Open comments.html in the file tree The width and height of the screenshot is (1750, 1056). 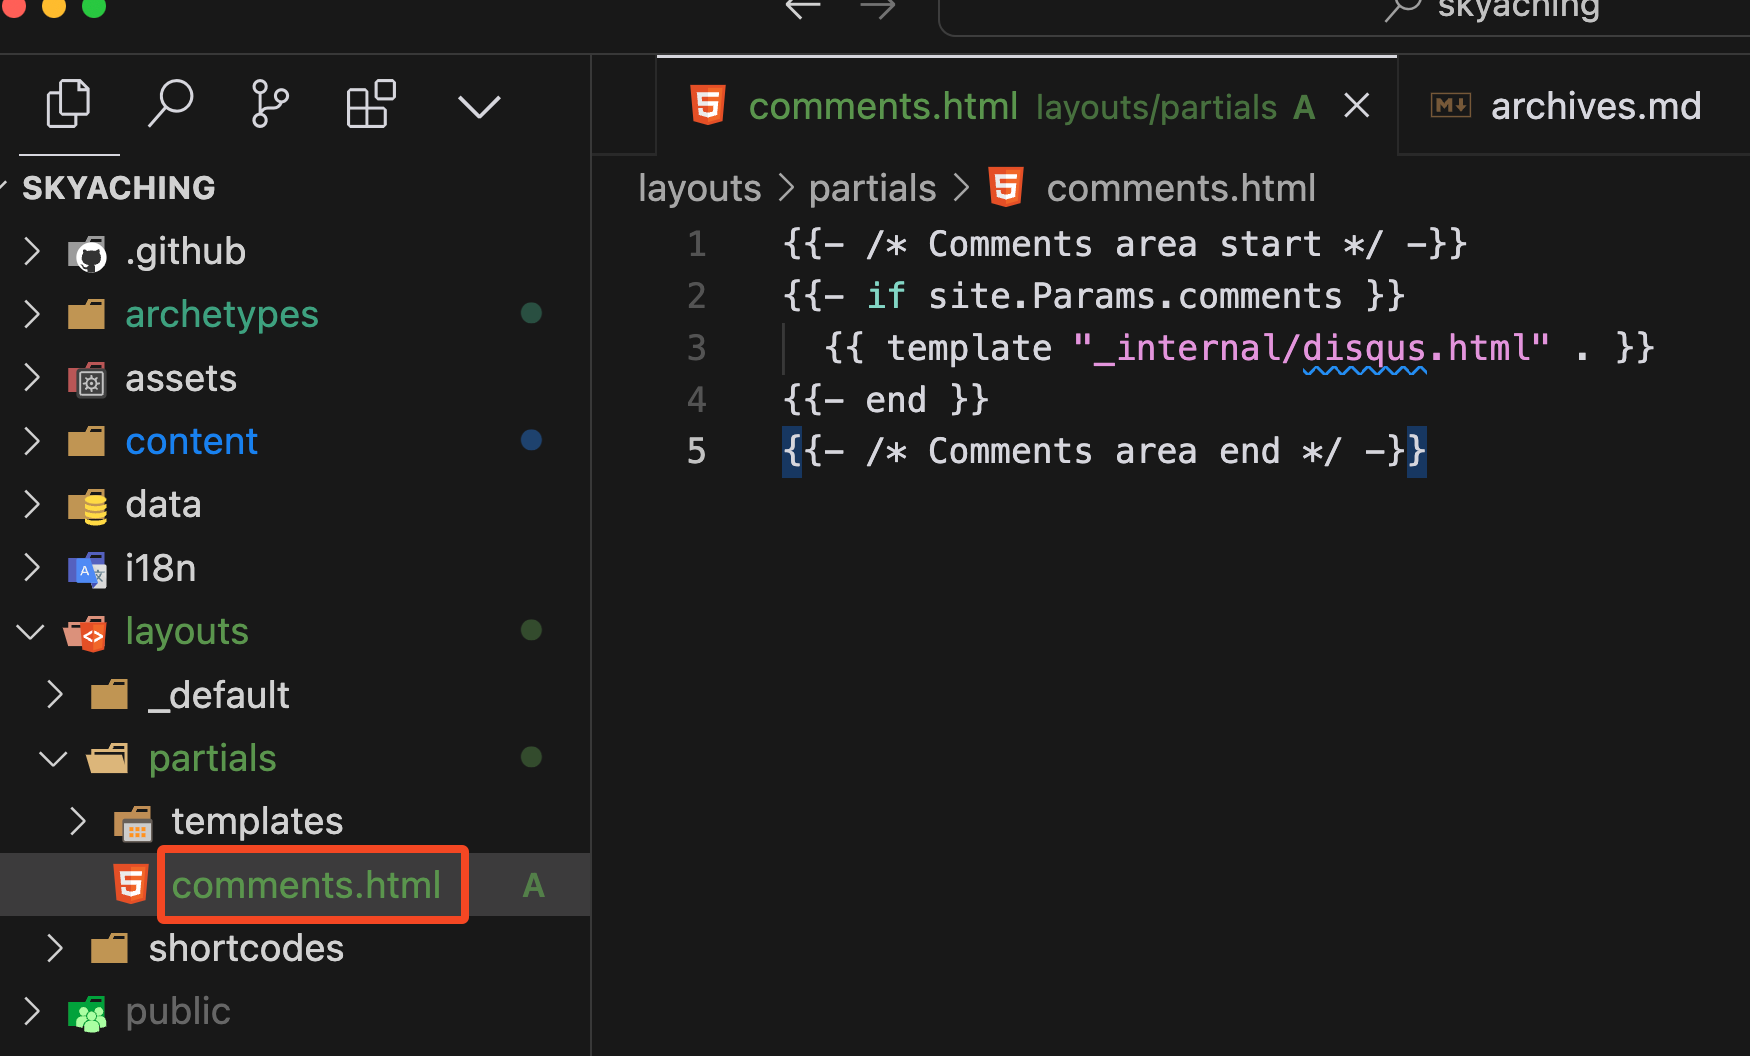(306, 885)
